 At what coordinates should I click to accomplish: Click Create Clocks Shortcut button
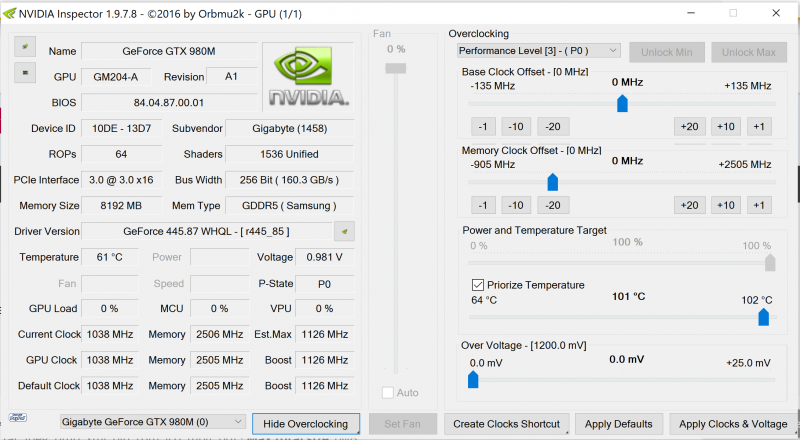[x=507, y=424]
